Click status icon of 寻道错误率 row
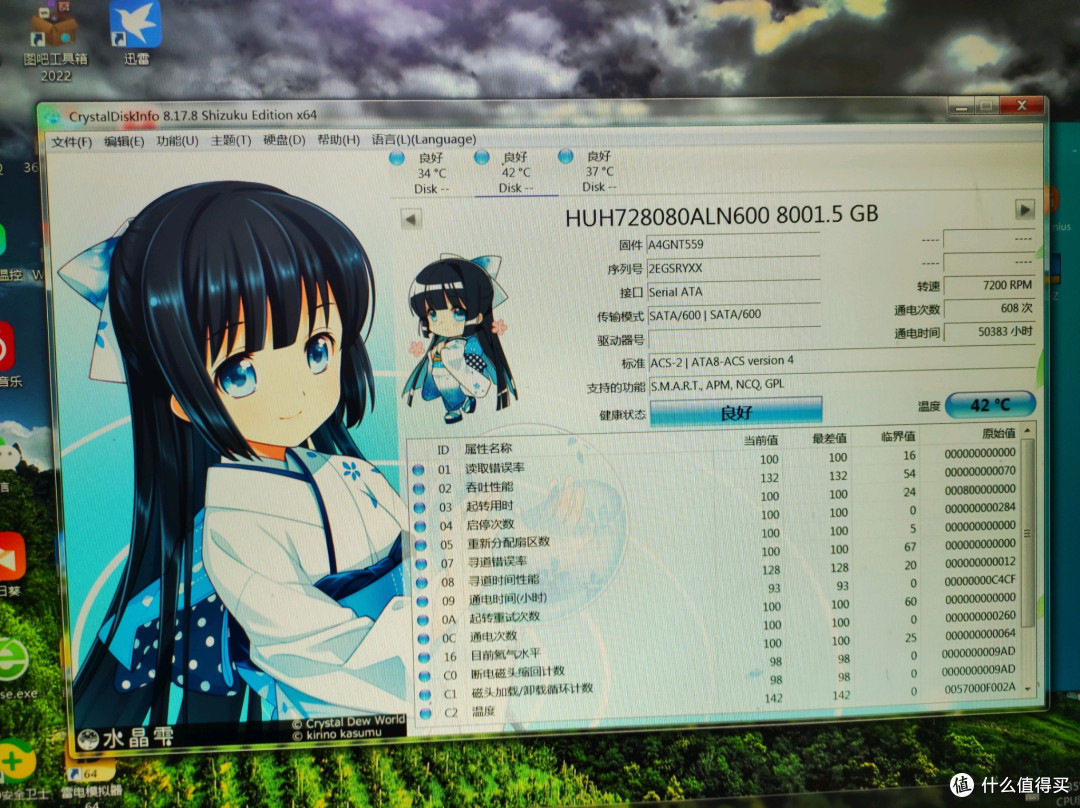This screenshot has width=1080, height=808. pos(422,563)
